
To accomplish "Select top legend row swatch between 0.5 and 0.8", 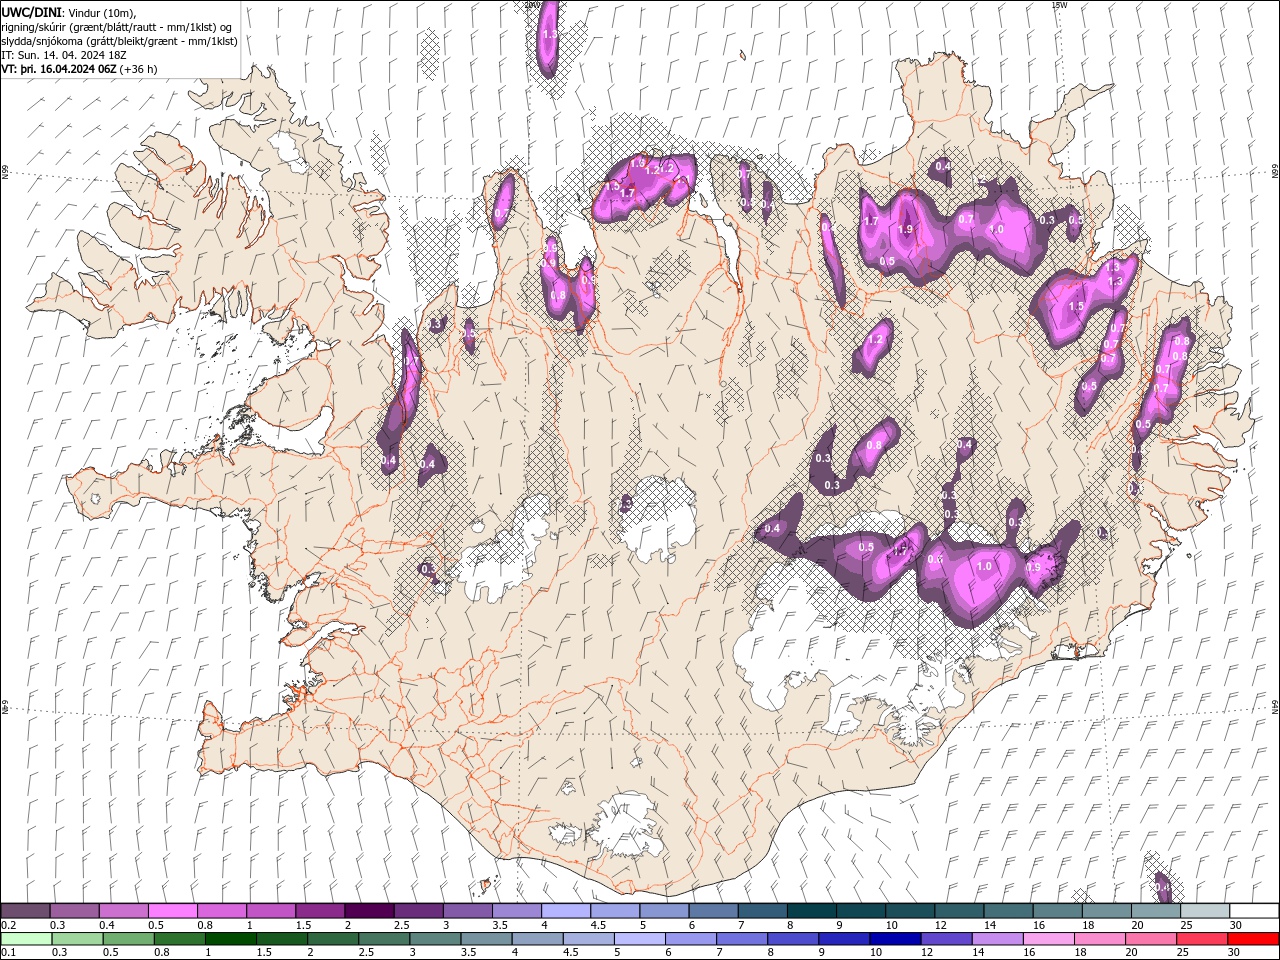I will click(x=173, y=910).
